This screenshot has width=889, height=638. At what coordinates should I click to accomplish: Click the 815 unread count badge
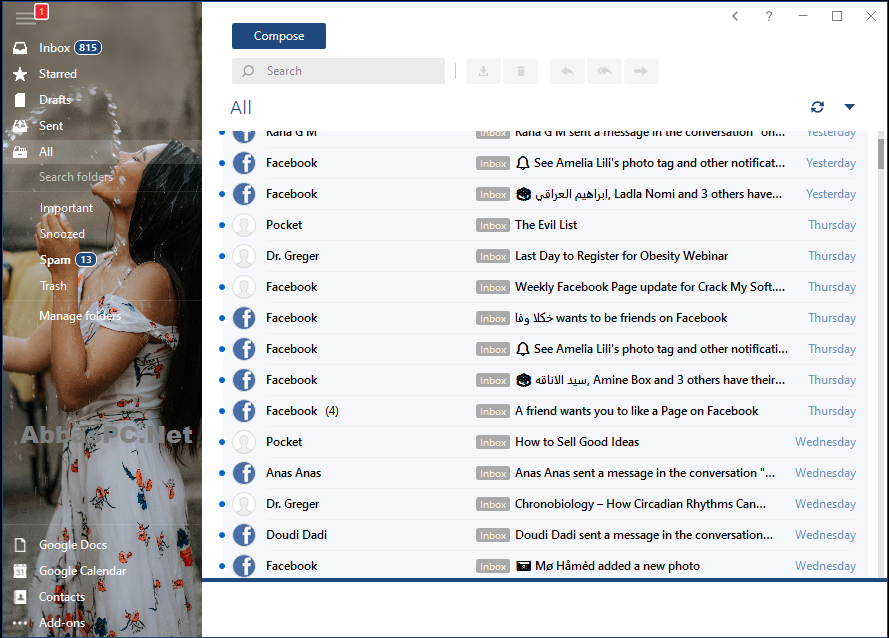pos(88,48)
